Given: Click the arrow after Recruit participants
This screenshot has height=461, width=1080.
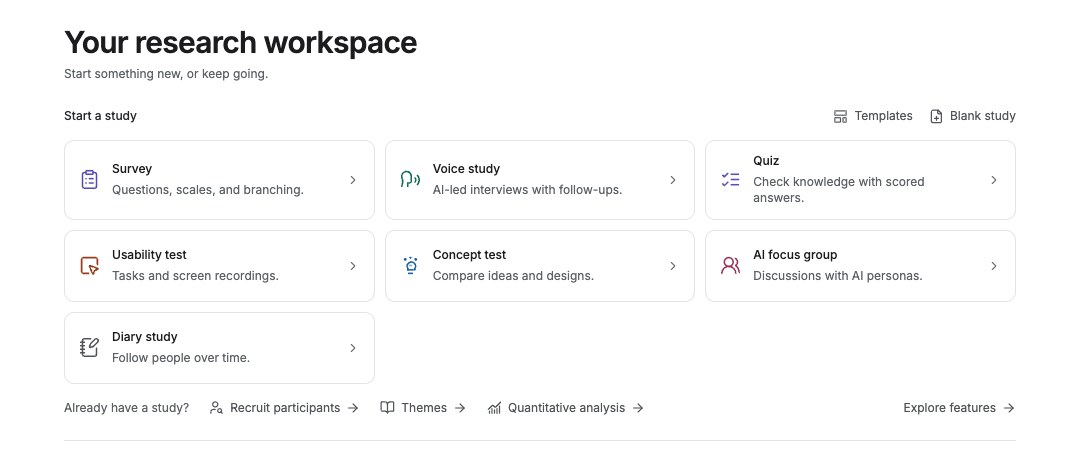Looking at the screenshot, I should [x=353, y=408].
